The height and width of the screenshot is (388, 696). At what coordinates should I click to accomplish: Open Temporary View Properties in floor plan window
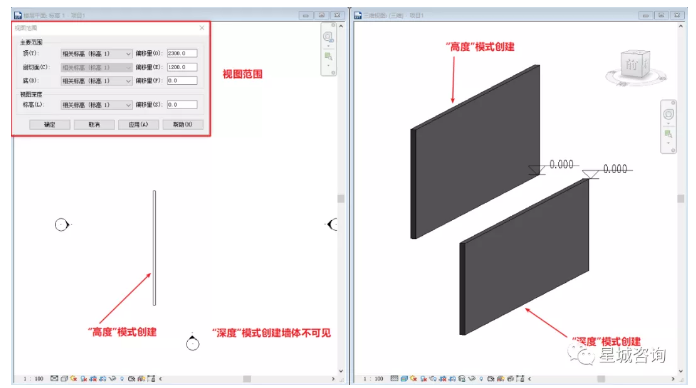131,379
